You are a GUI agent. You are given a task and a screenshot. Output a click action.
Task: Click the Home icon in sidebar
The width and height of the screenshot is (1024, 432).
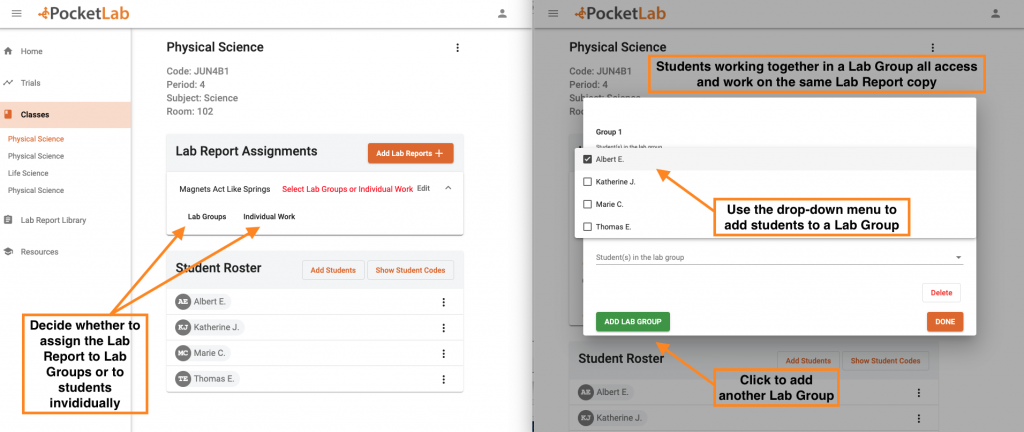(x=8, y=51)
